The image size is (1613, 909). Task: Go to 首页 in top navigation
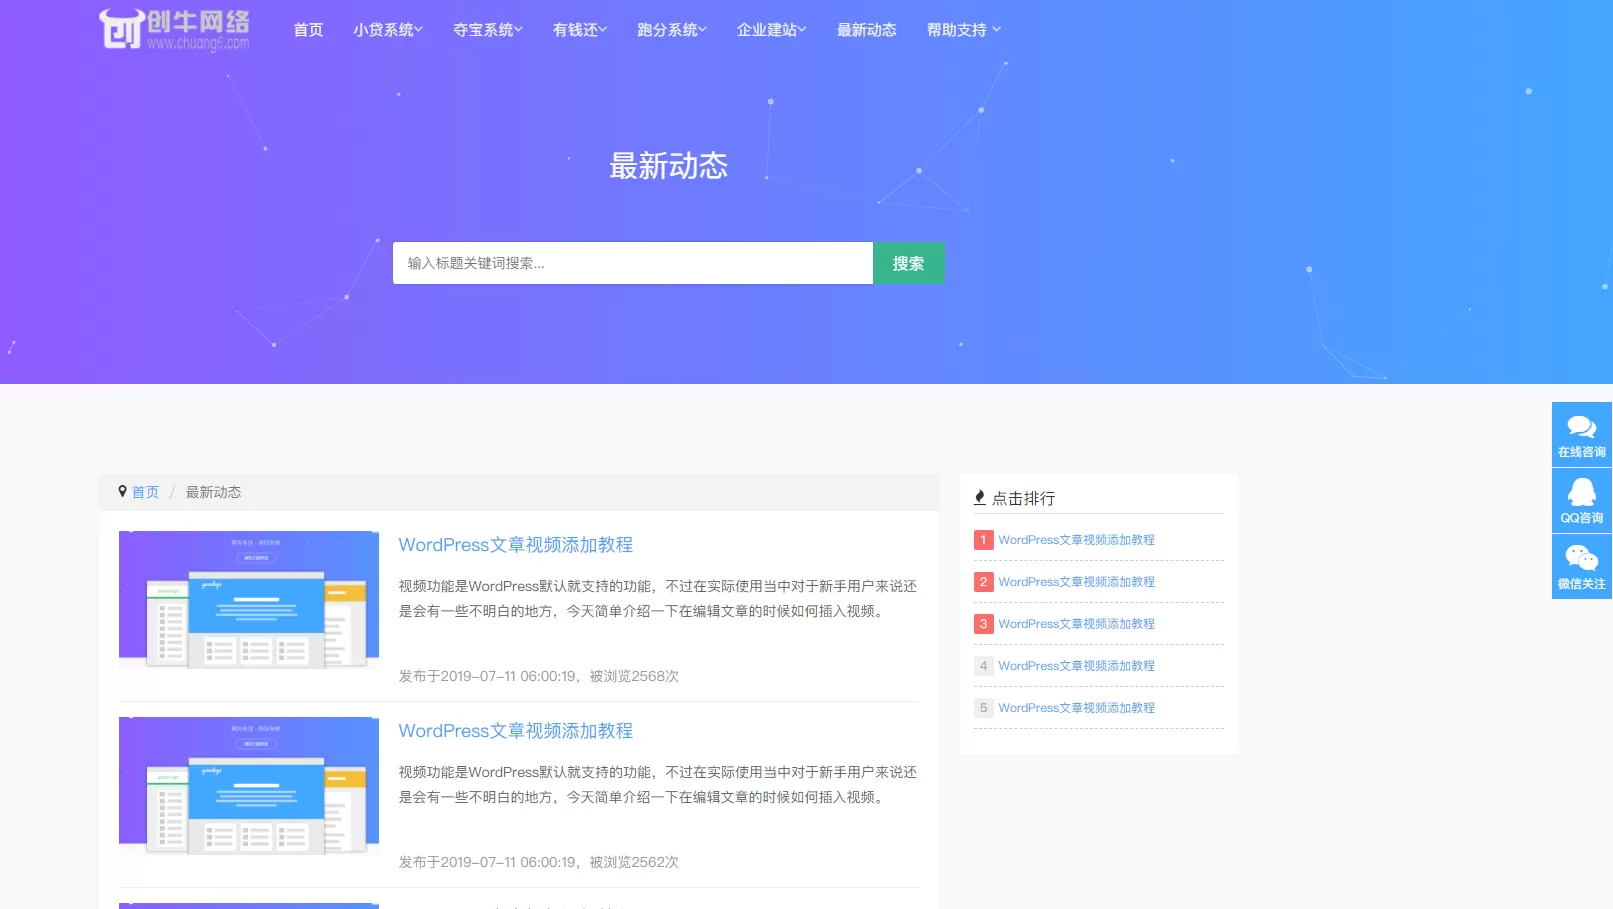click(x=308, y=30)
